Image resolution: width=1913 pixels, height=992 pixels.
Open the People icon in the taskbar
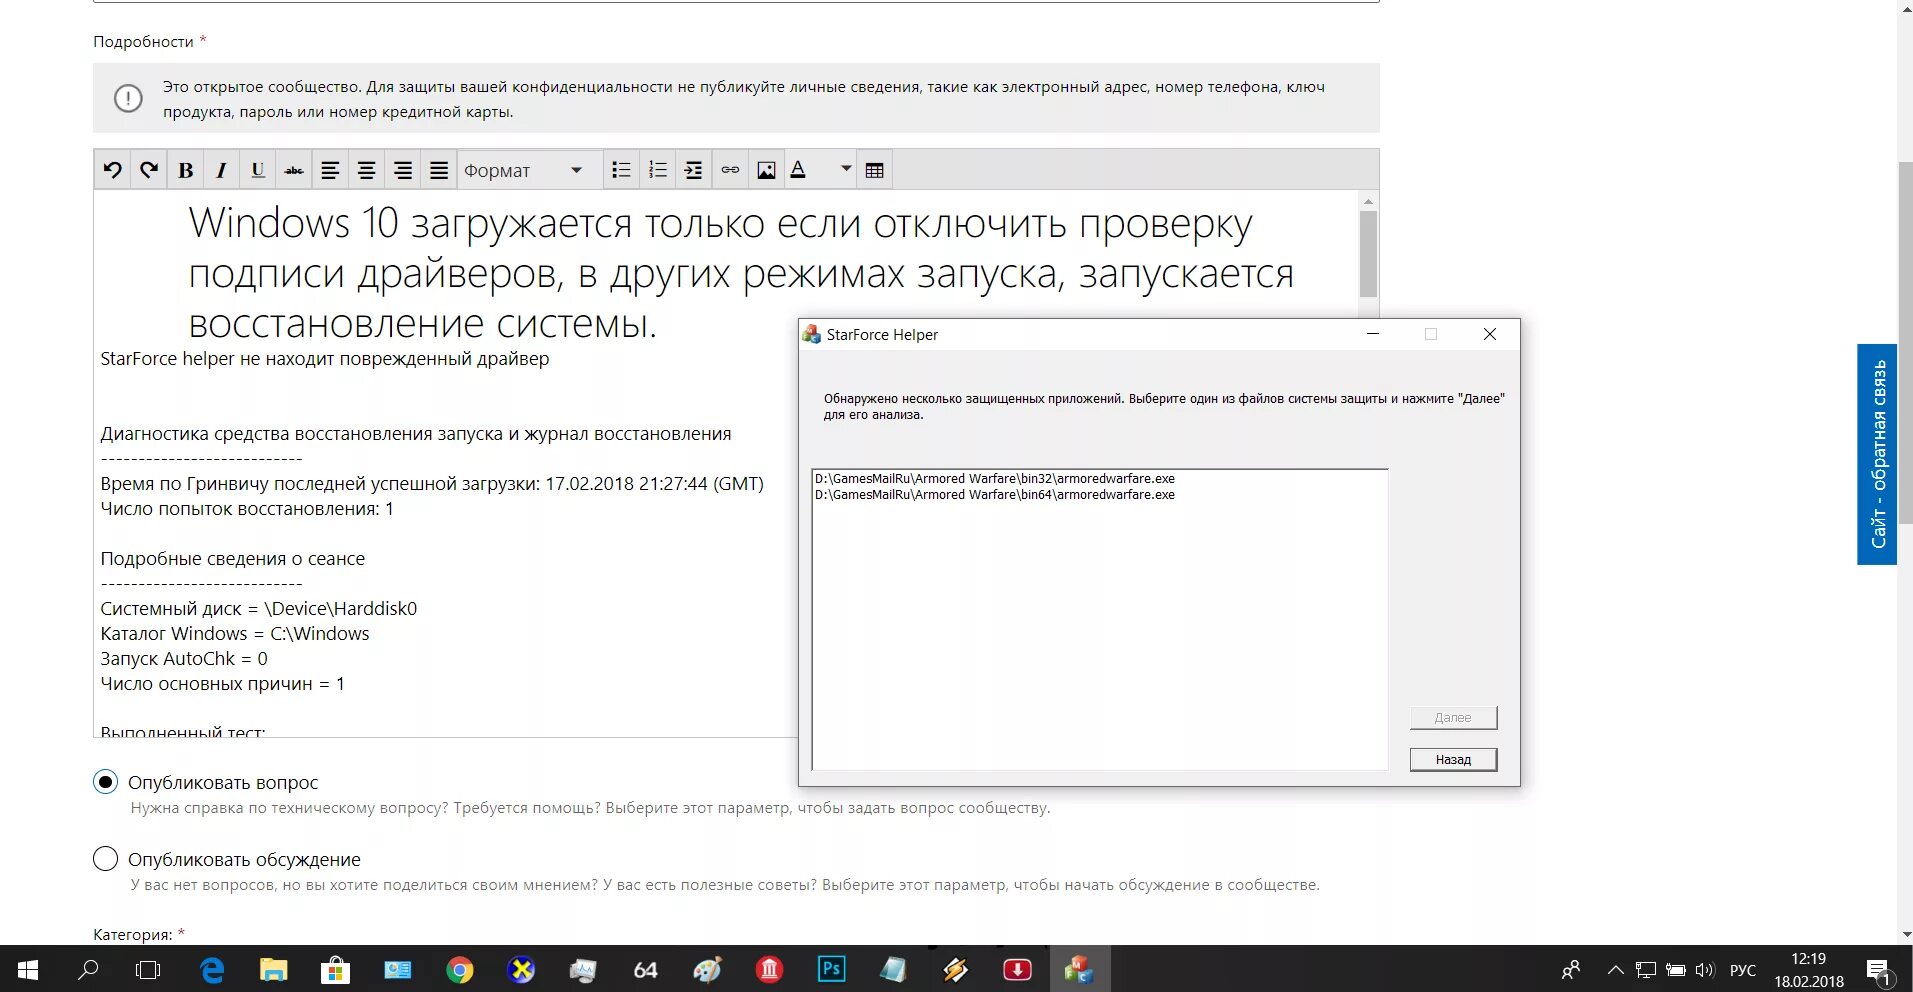tap(1571, 969)
